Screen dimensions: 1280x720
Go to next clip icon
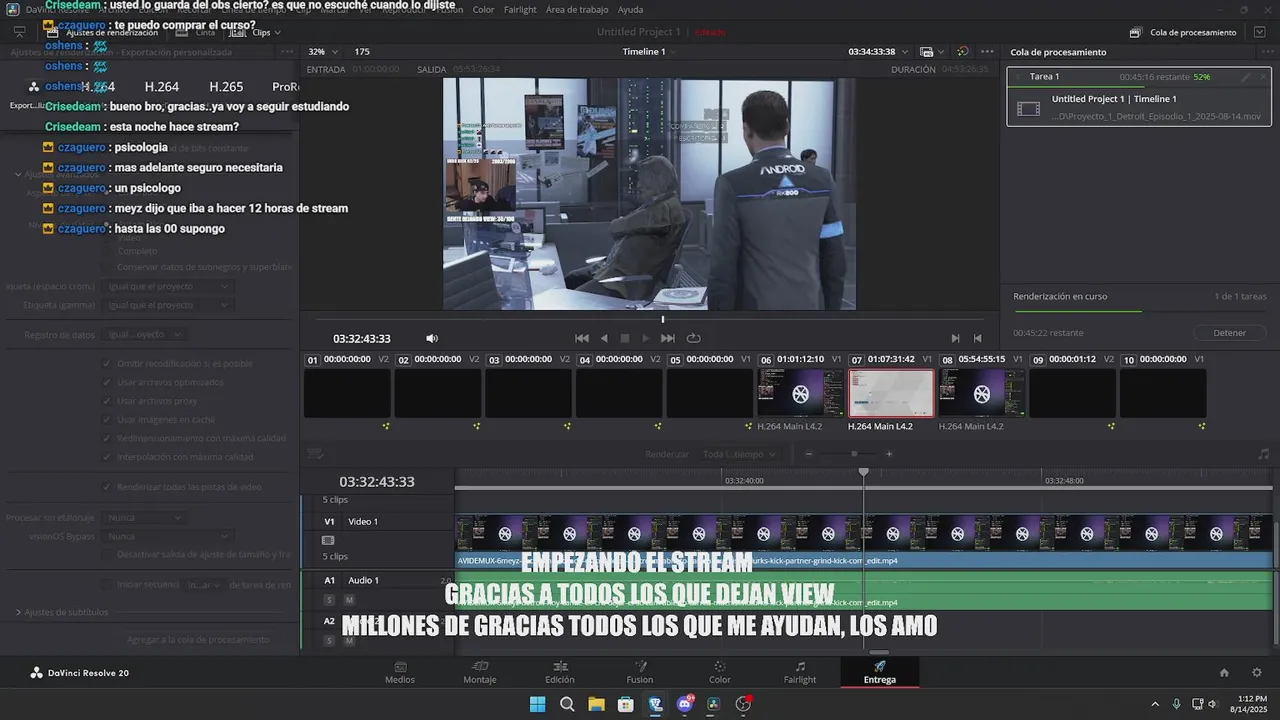pos(955,338)
